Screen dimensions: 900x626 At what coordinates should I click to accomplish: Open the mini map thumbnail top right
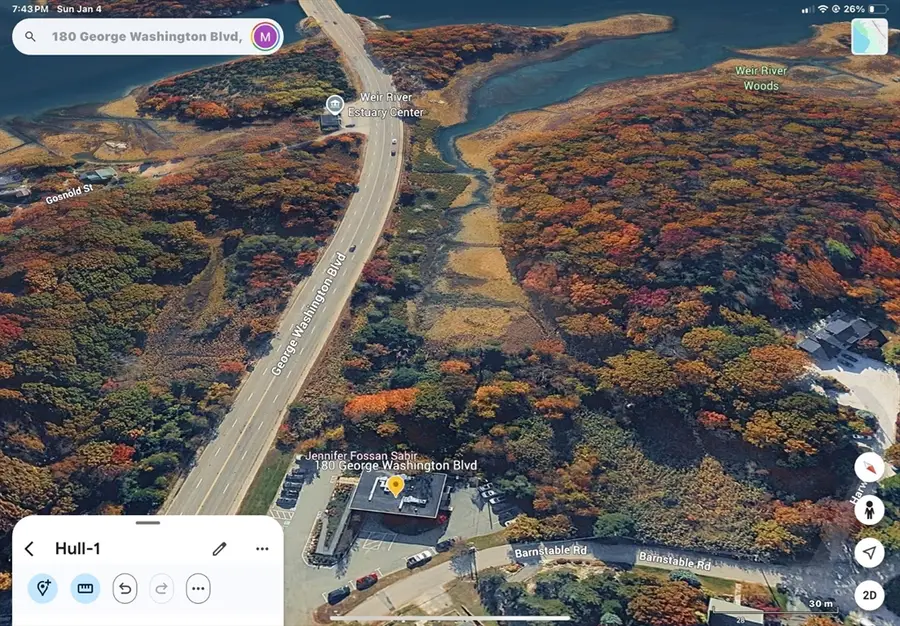(x=868, y=37)
